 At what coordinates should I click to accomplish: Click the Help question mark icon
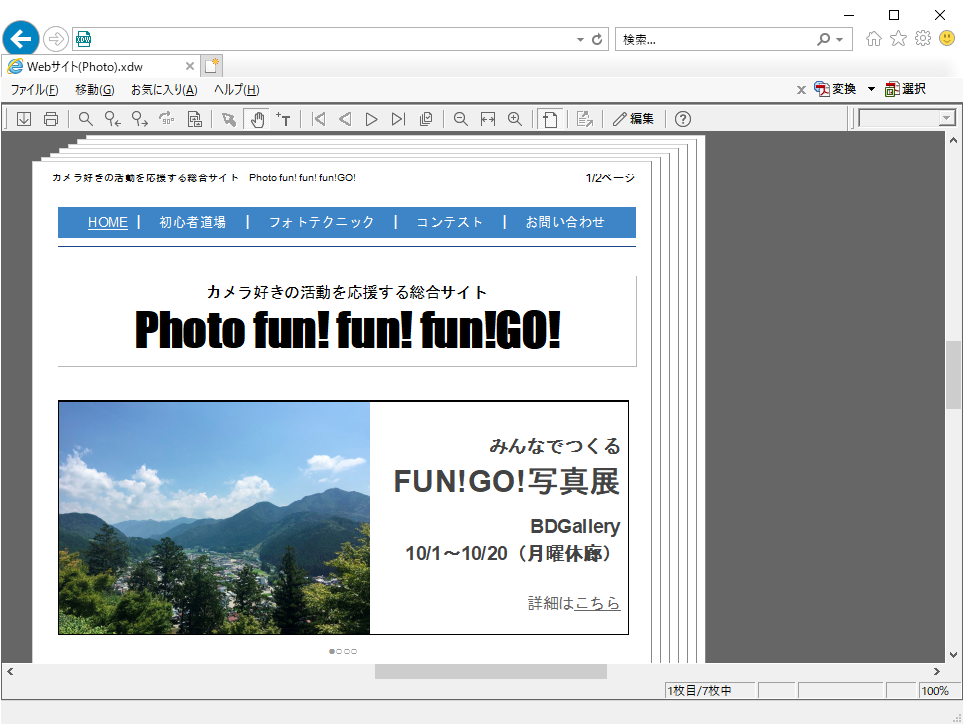pos(681,119)
